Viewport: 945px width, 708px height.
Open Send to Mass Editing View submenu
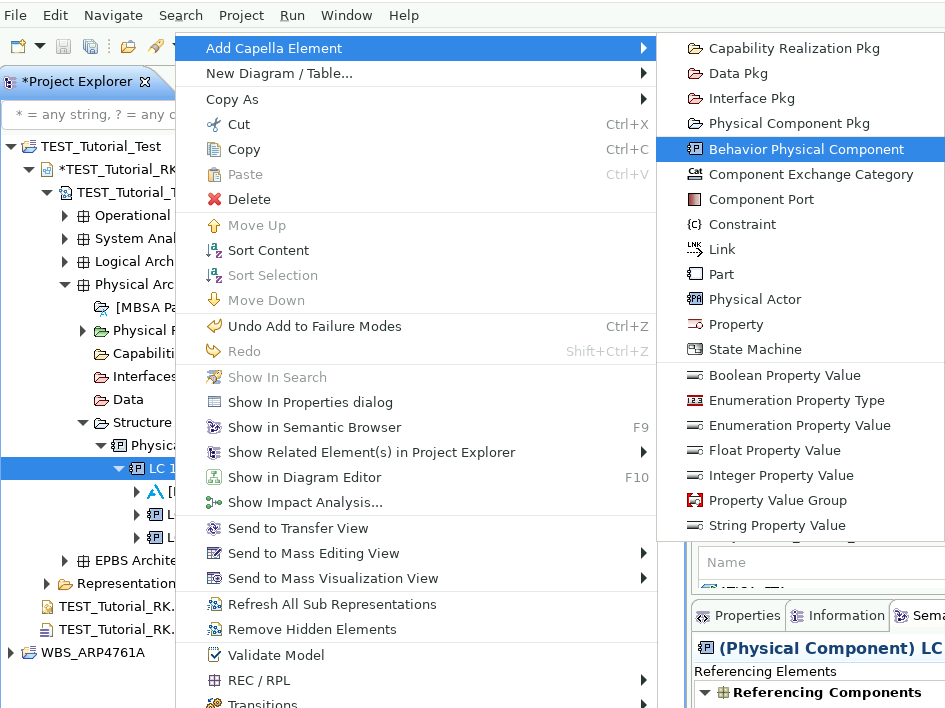(416, 554)
